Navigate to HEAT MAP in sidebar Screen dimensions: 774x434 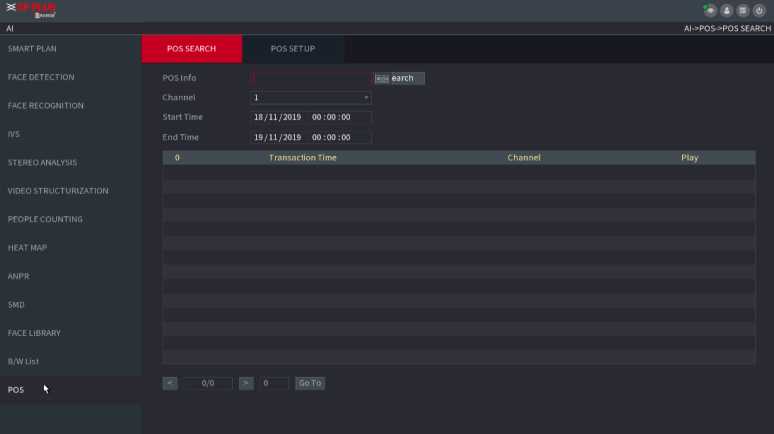[27, 248]
